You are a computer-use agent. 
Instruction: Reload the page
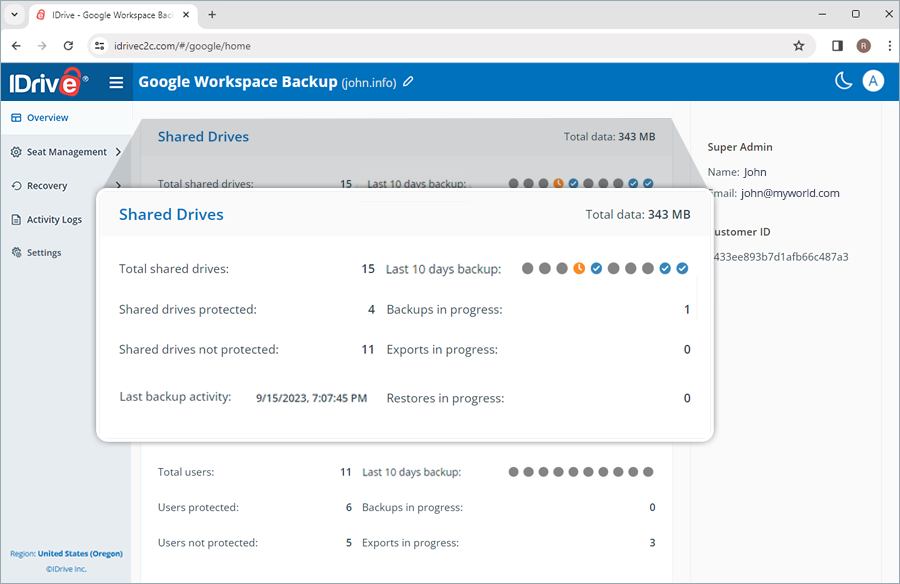68,46
